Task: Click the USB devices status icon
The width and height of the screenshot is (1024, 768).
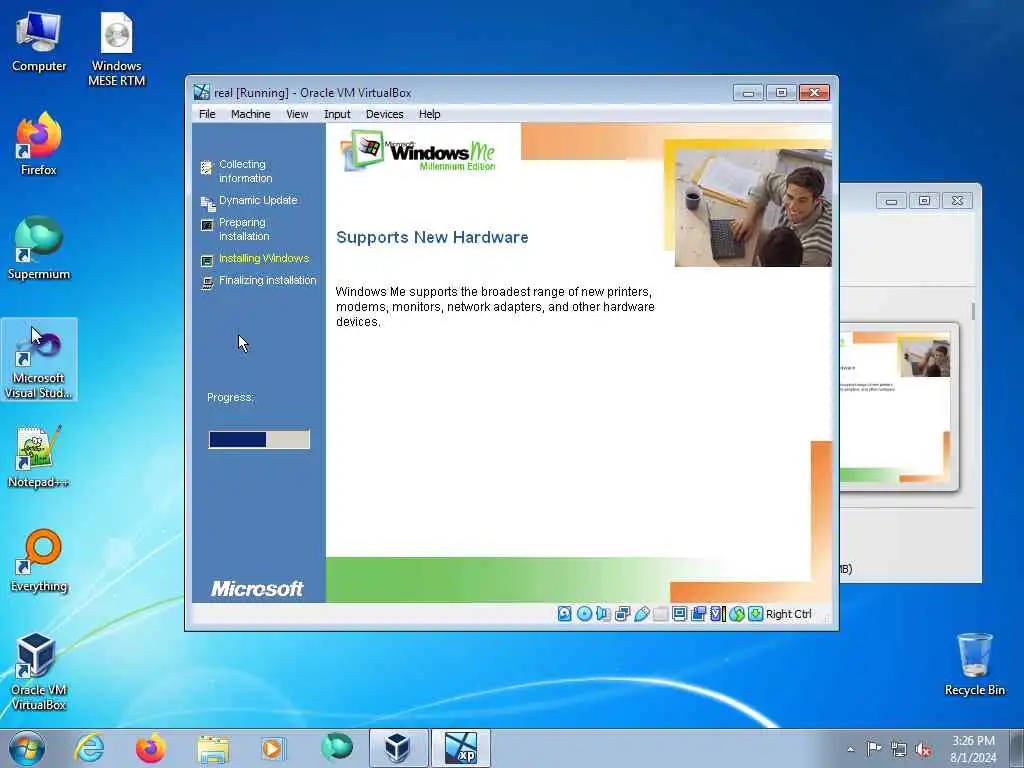Action: pyautogui.click(x=641, y=614)
